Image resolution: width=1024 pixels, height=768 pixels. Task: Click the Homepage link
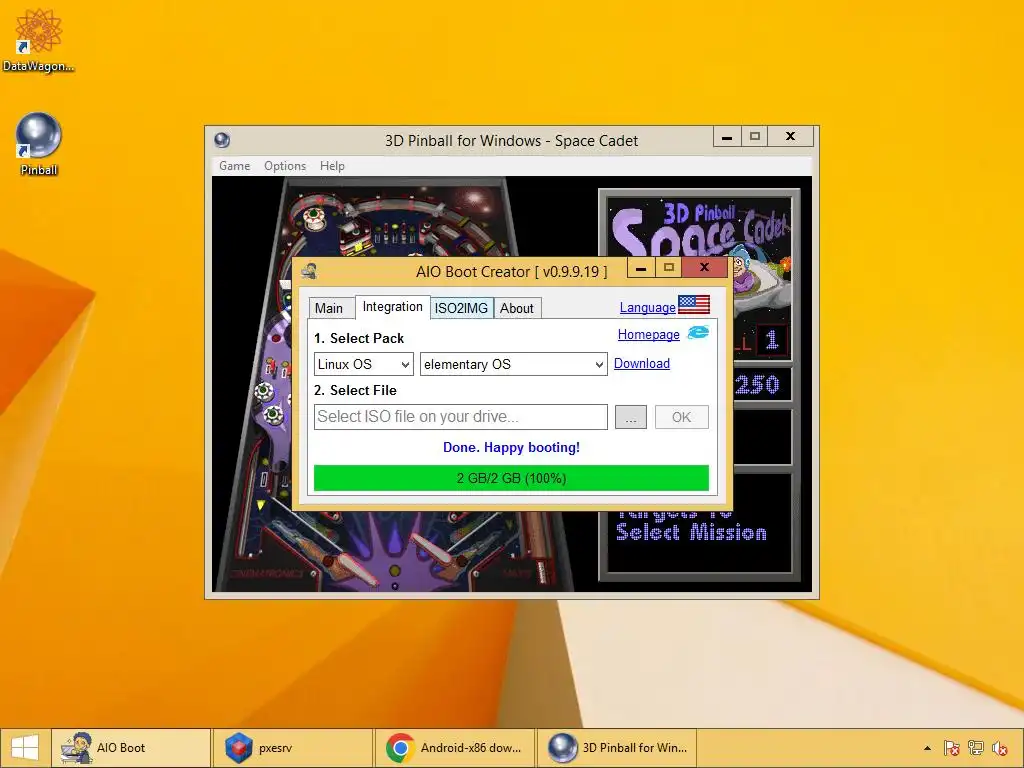(x=648, y=334)
